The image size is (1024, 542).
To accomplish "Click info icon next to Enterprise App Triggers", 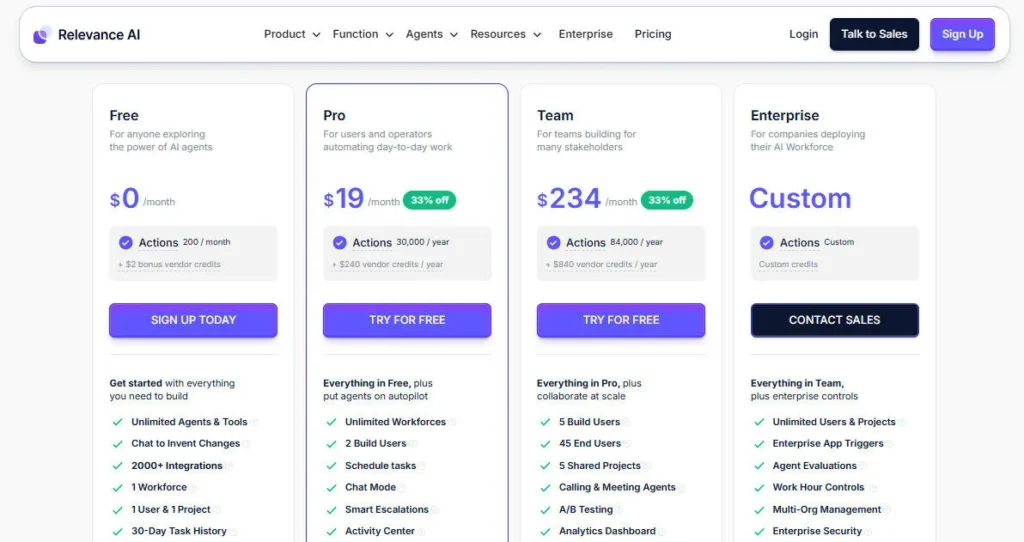I will click(891, 444).
